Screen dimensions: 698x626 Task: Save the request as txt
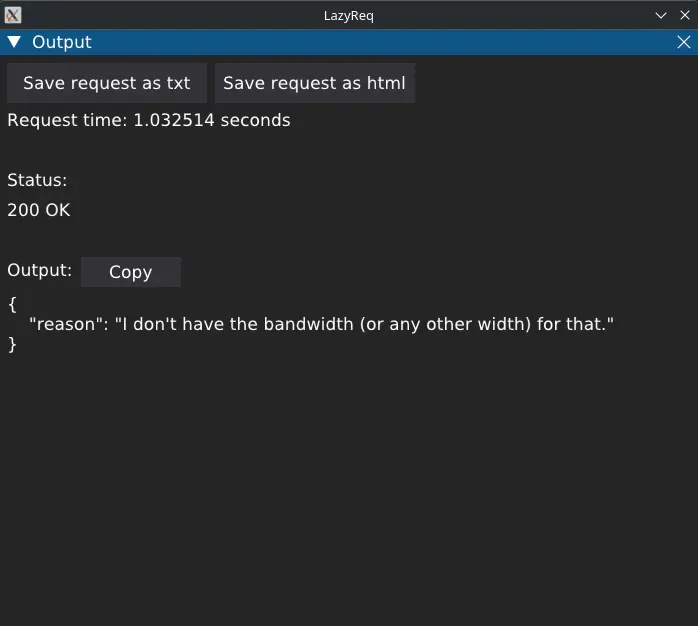coord(107,83)
